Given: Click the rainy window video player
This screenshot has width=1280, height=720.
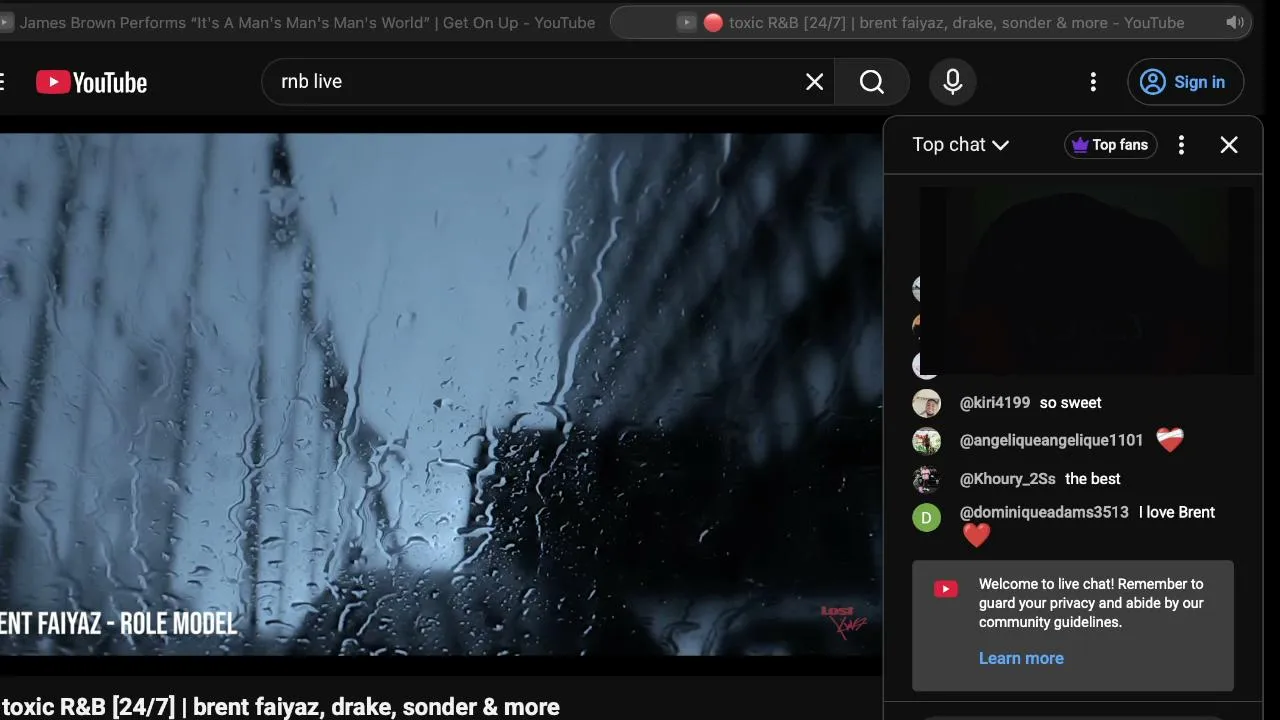Looking at the screenshot, I should click(x=441, y=395).
